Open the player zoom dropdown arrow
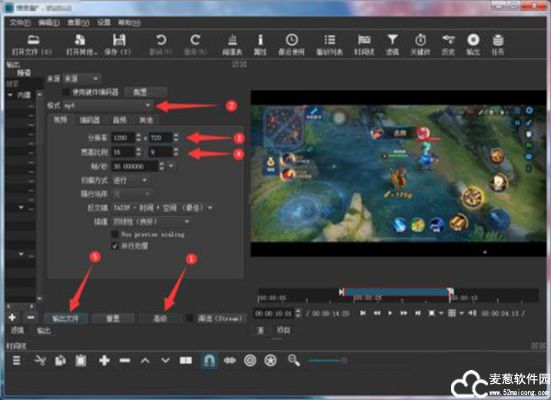Image resolution: width=551 pixels, height=400 pixels. (x=441, y=313)
